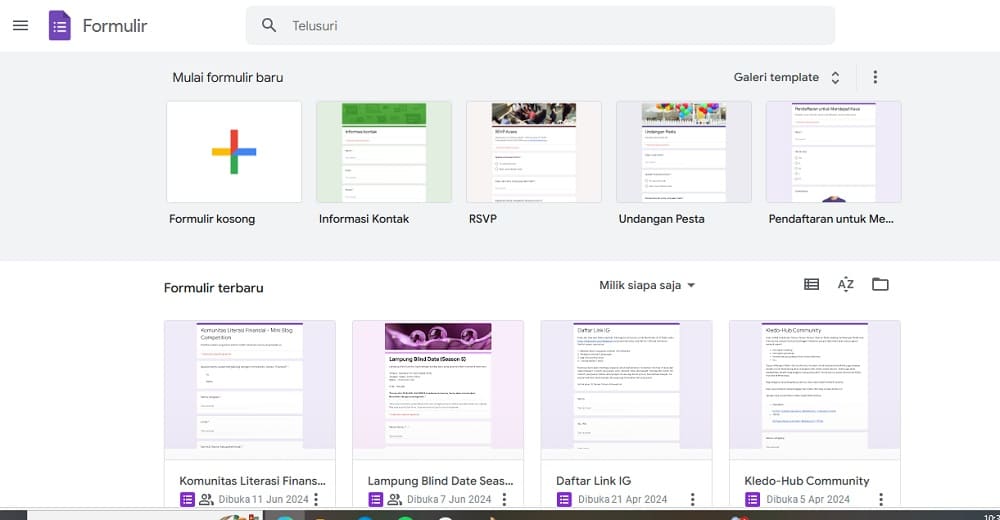The height and width of the screenshot is (520, 1000).
Task: Click the Formulir kosong label
Action: pyautogui.click(x=212, y=219)
